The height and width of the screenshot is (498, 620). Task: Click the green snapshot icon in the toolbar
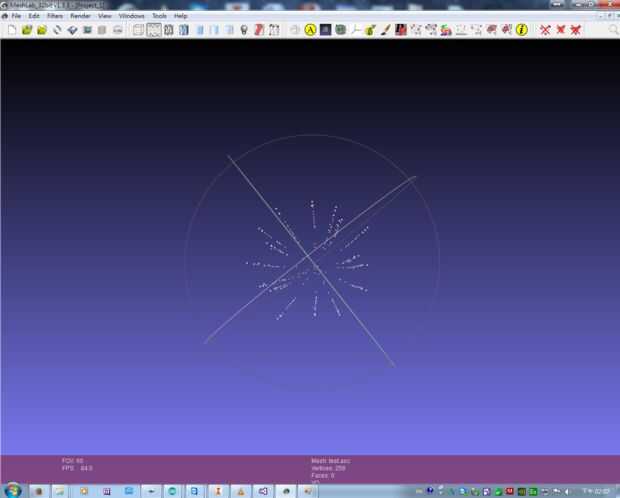point(87,30)
